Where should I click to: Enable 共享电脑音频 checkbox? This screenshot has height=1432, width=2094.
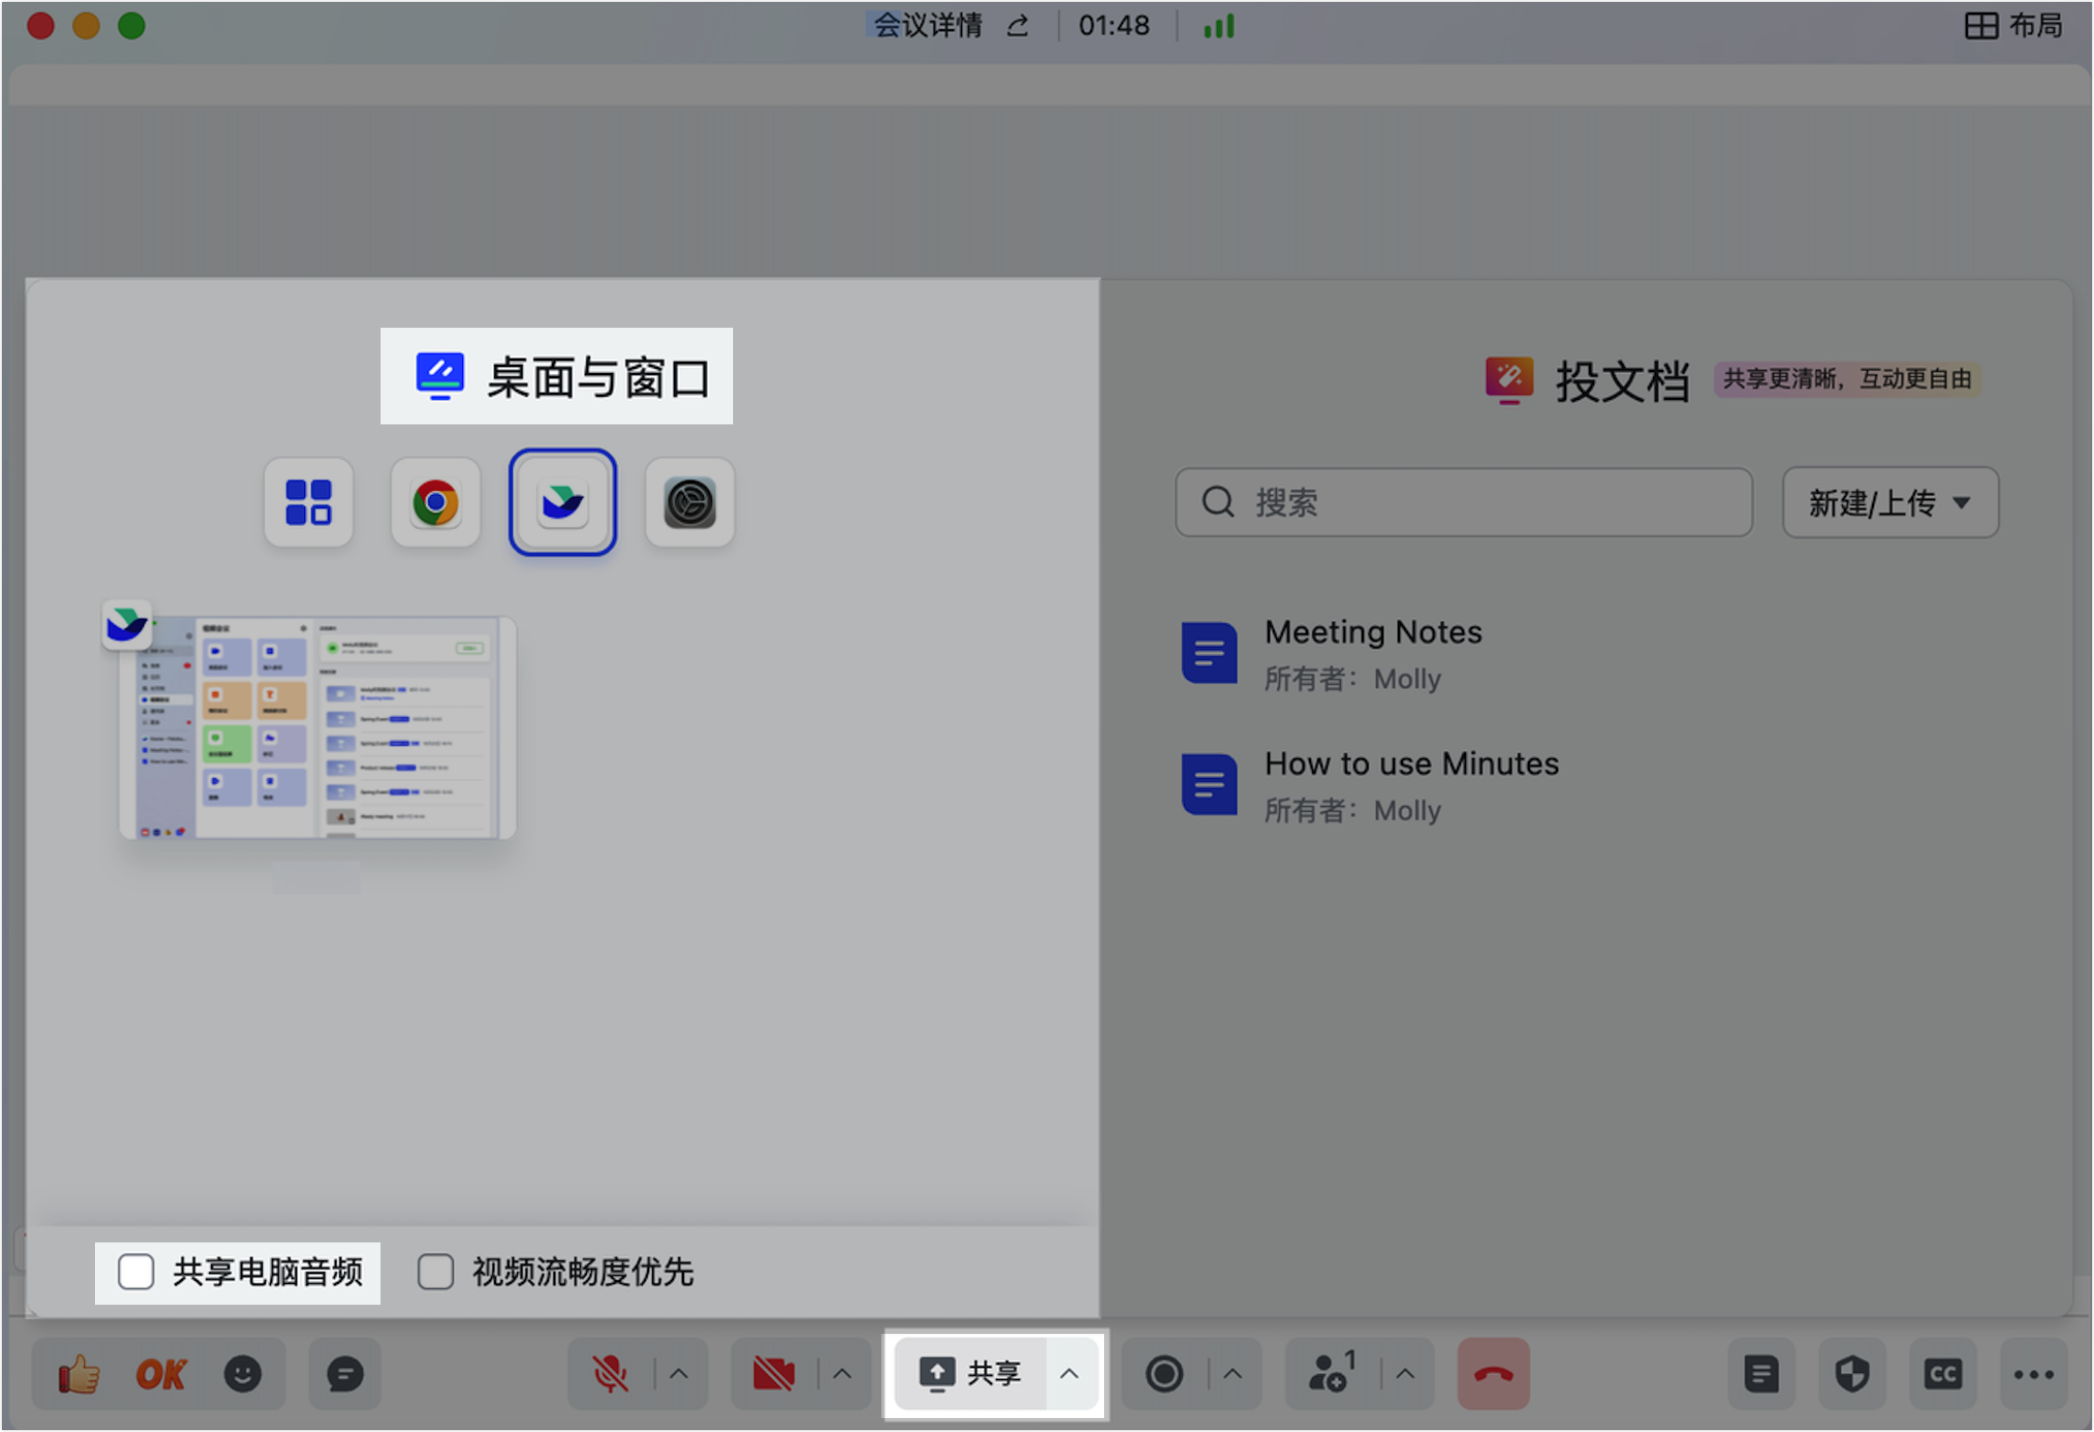click(135, 1271)
